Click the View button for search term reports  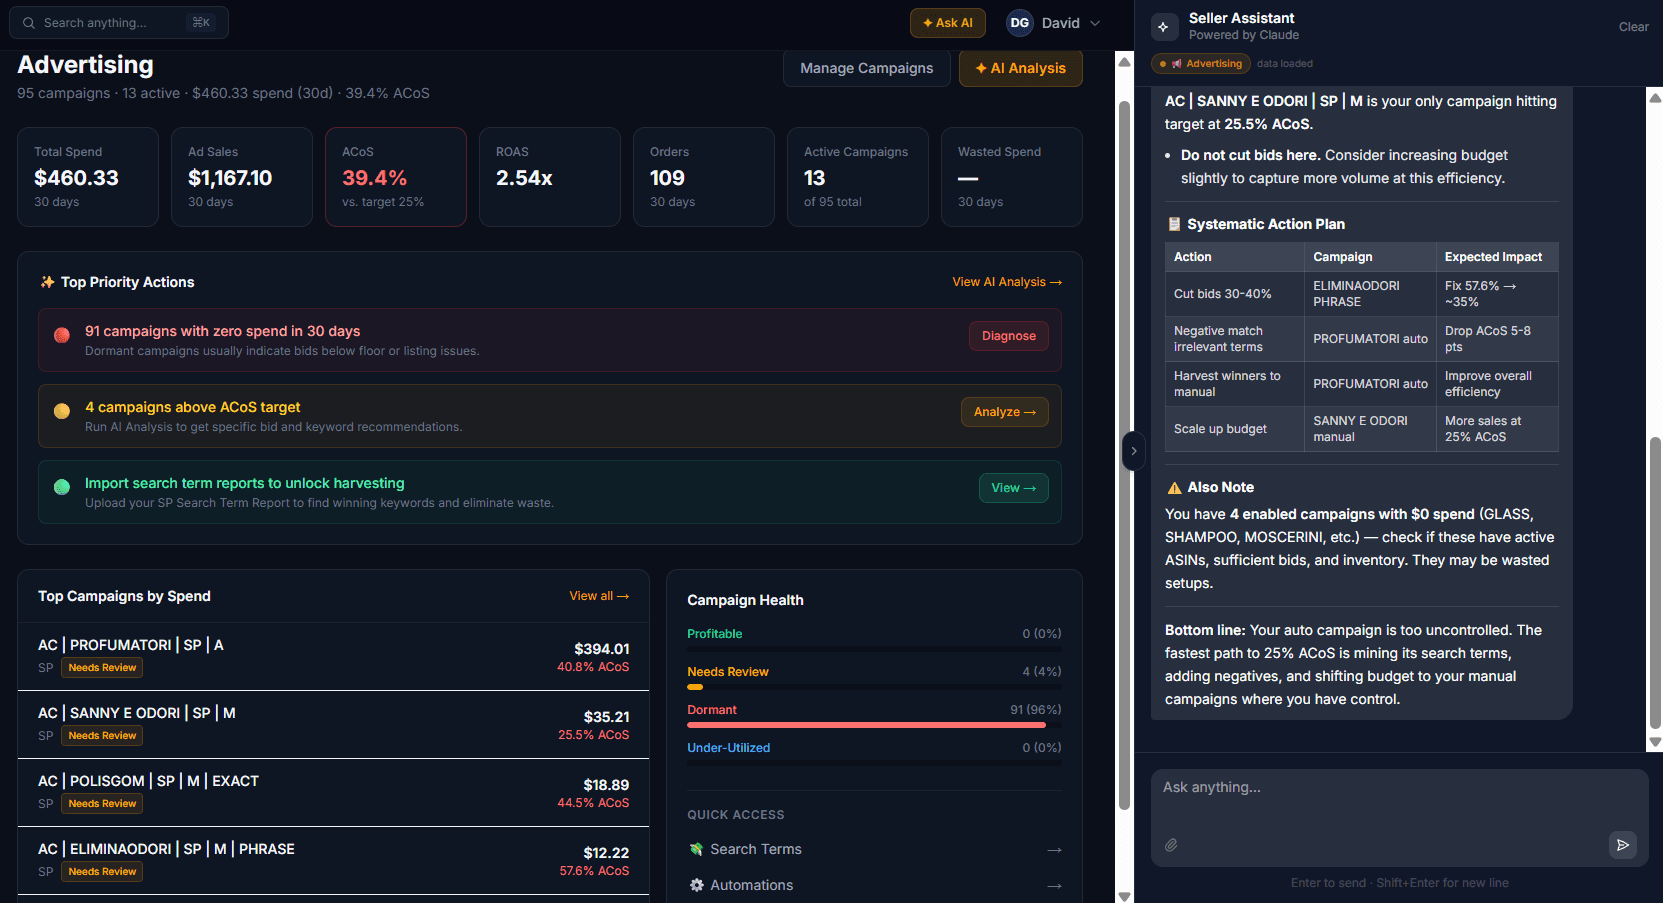pyautogui.click(x=1013, y=488)
